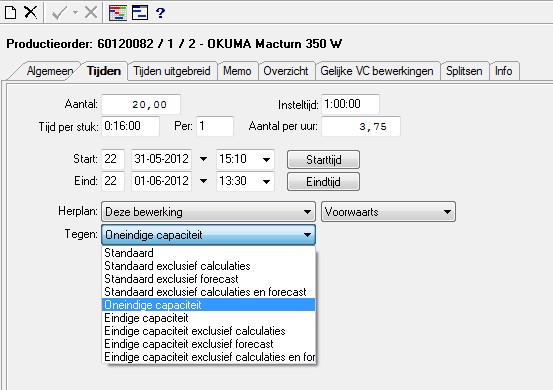Expand the start date 31-05-2012 dropdown arrow
553x390 pixels.
coord(203,159)
